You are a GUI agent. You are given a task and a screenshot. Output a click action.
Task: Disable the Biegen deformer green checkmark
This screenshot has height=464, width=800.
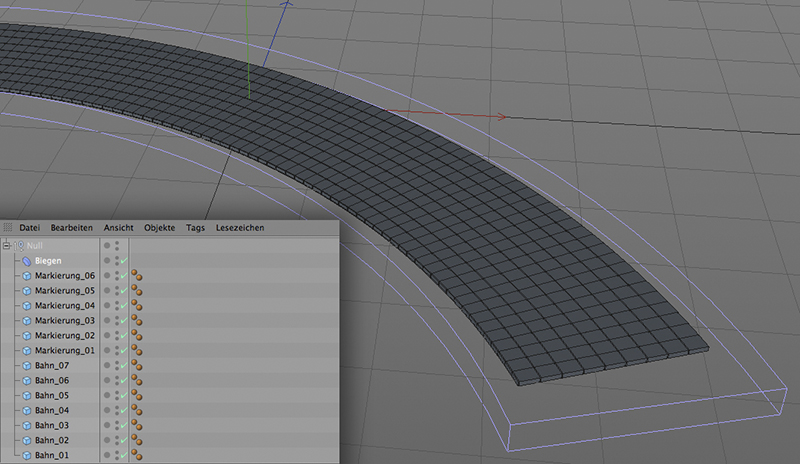123,260
